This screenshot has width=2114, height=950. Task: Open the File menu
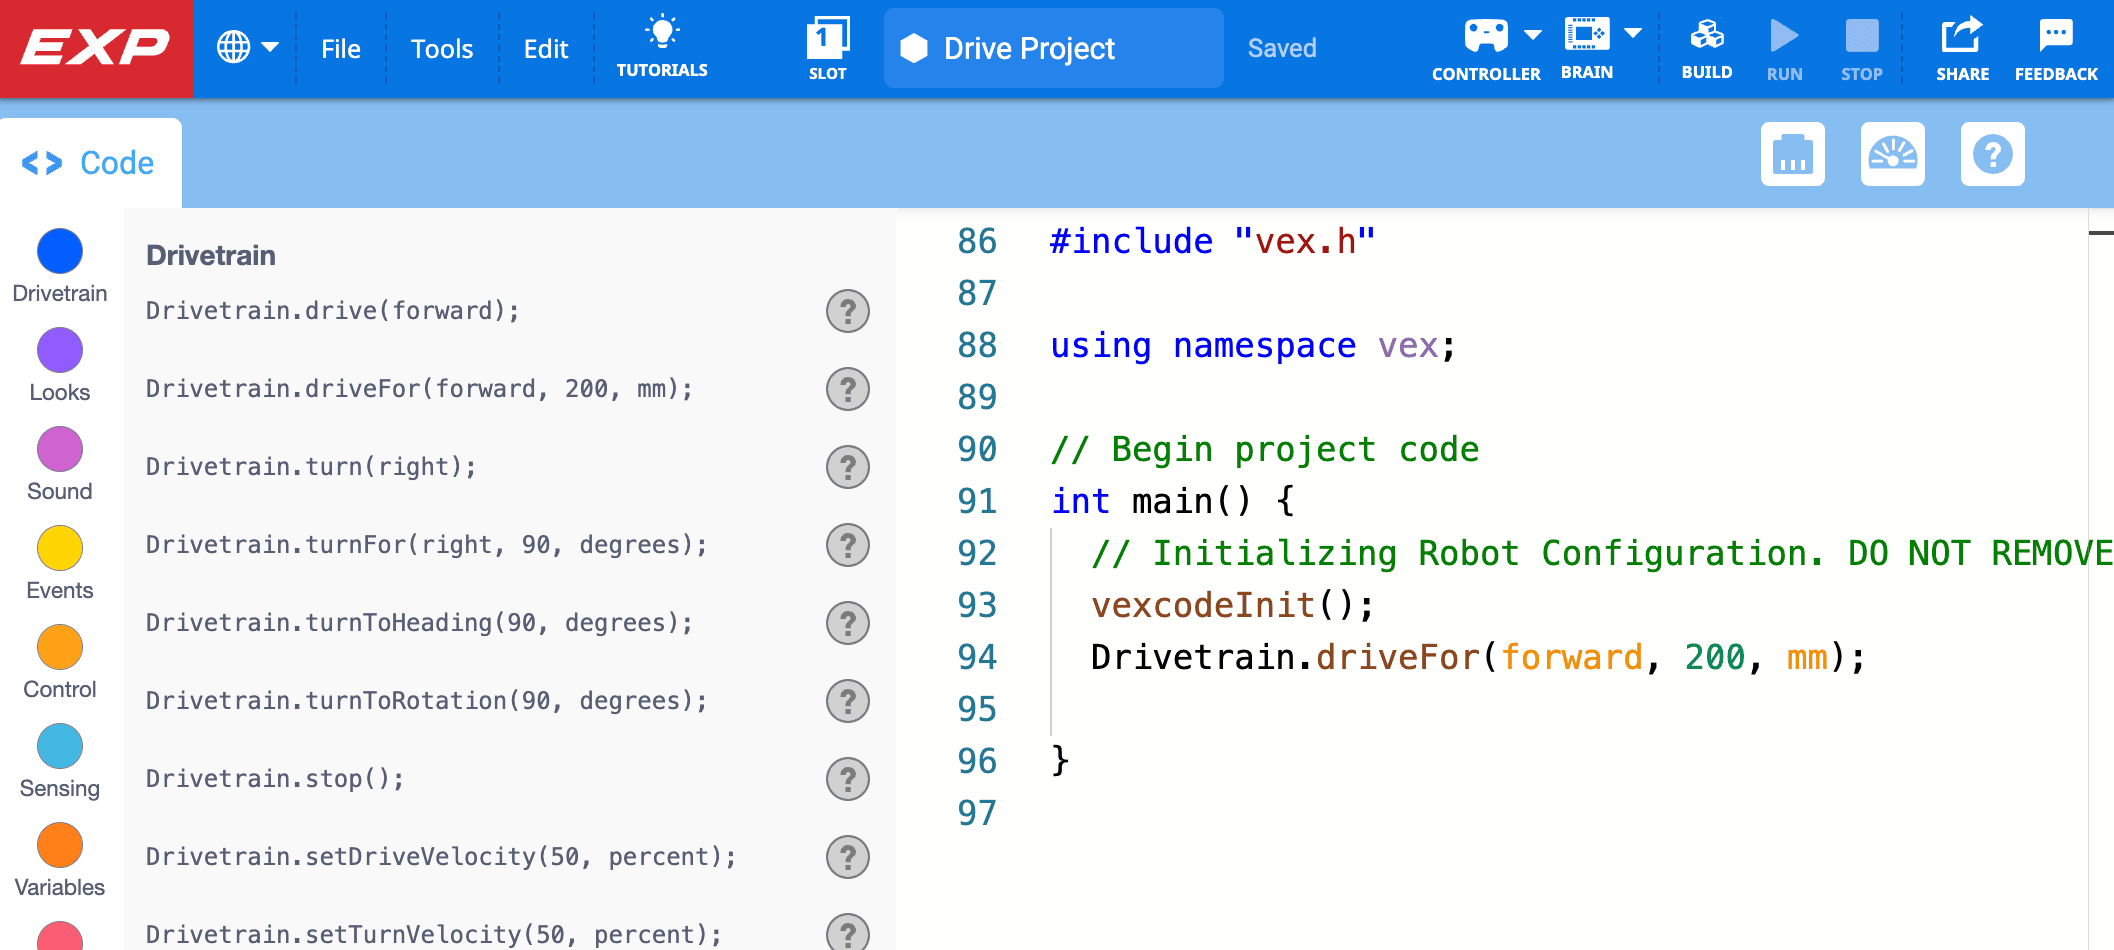[x=340, y=47]
